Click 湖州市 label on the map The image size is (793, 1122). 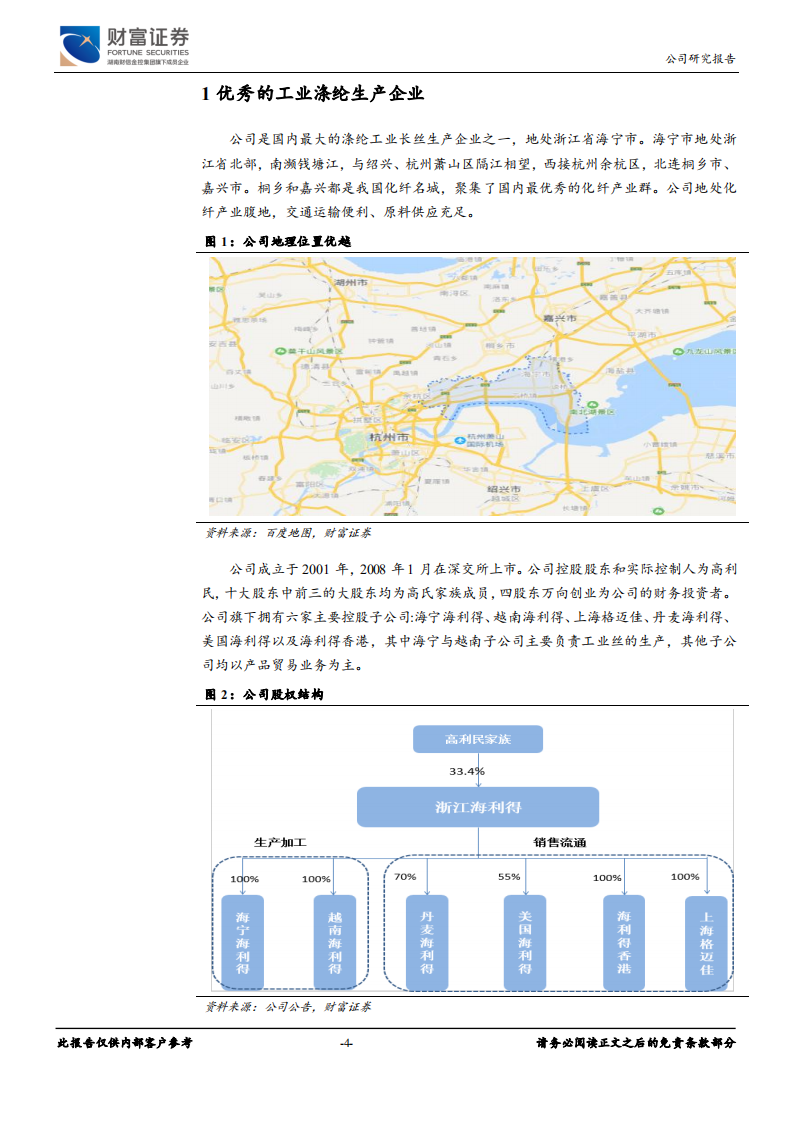coord(351,283)
